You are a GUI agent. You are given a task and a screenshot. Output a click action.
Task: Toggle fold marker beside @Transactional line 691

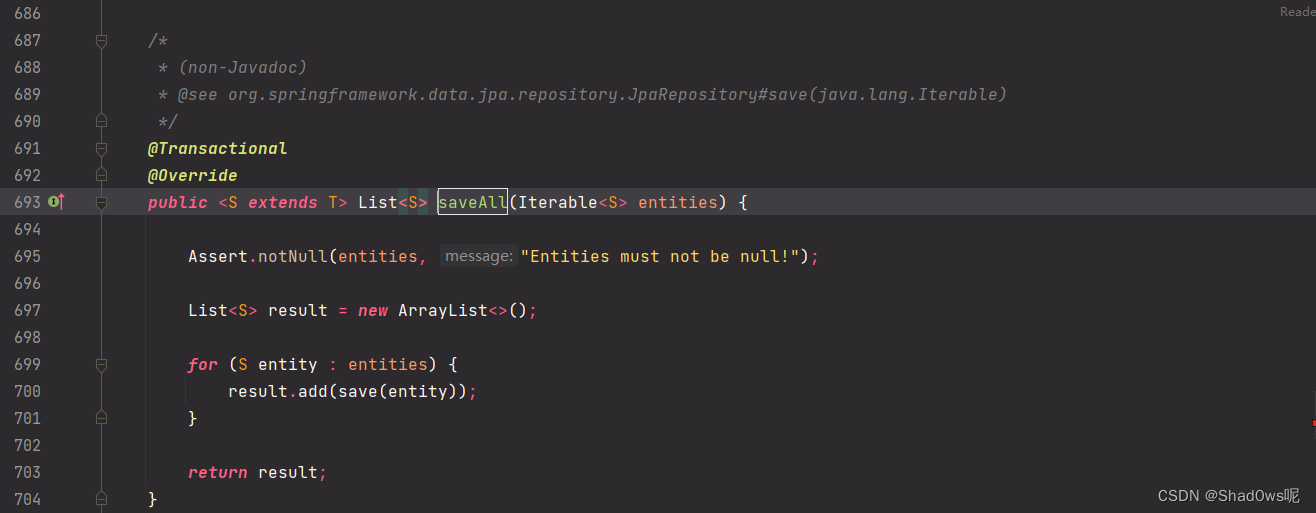coord(101,149)
